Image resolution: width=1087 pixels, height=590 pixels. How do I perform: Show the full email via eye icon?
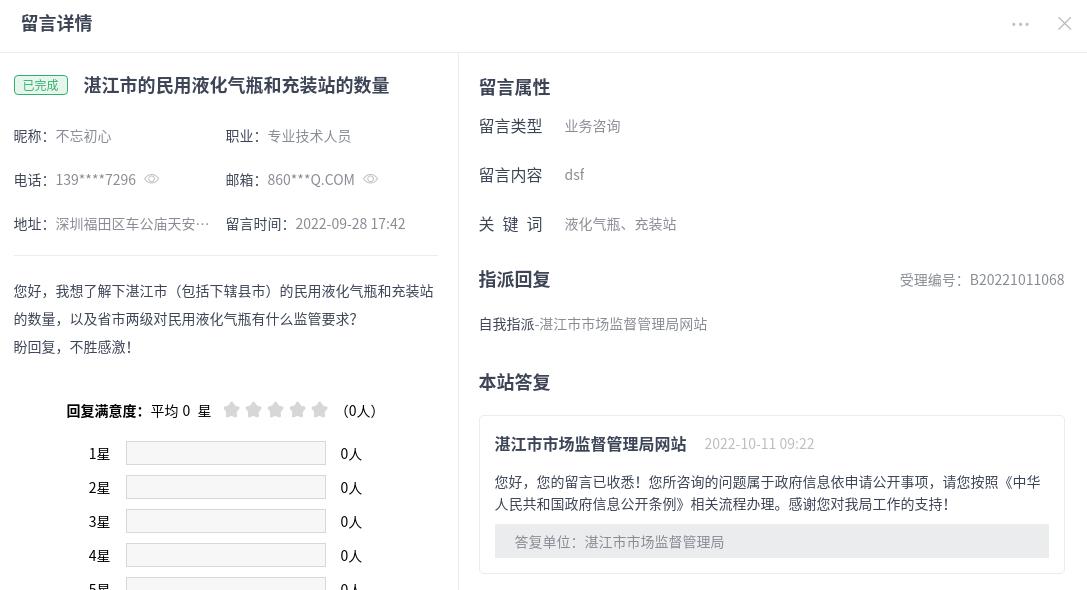(x=370, y=179)
